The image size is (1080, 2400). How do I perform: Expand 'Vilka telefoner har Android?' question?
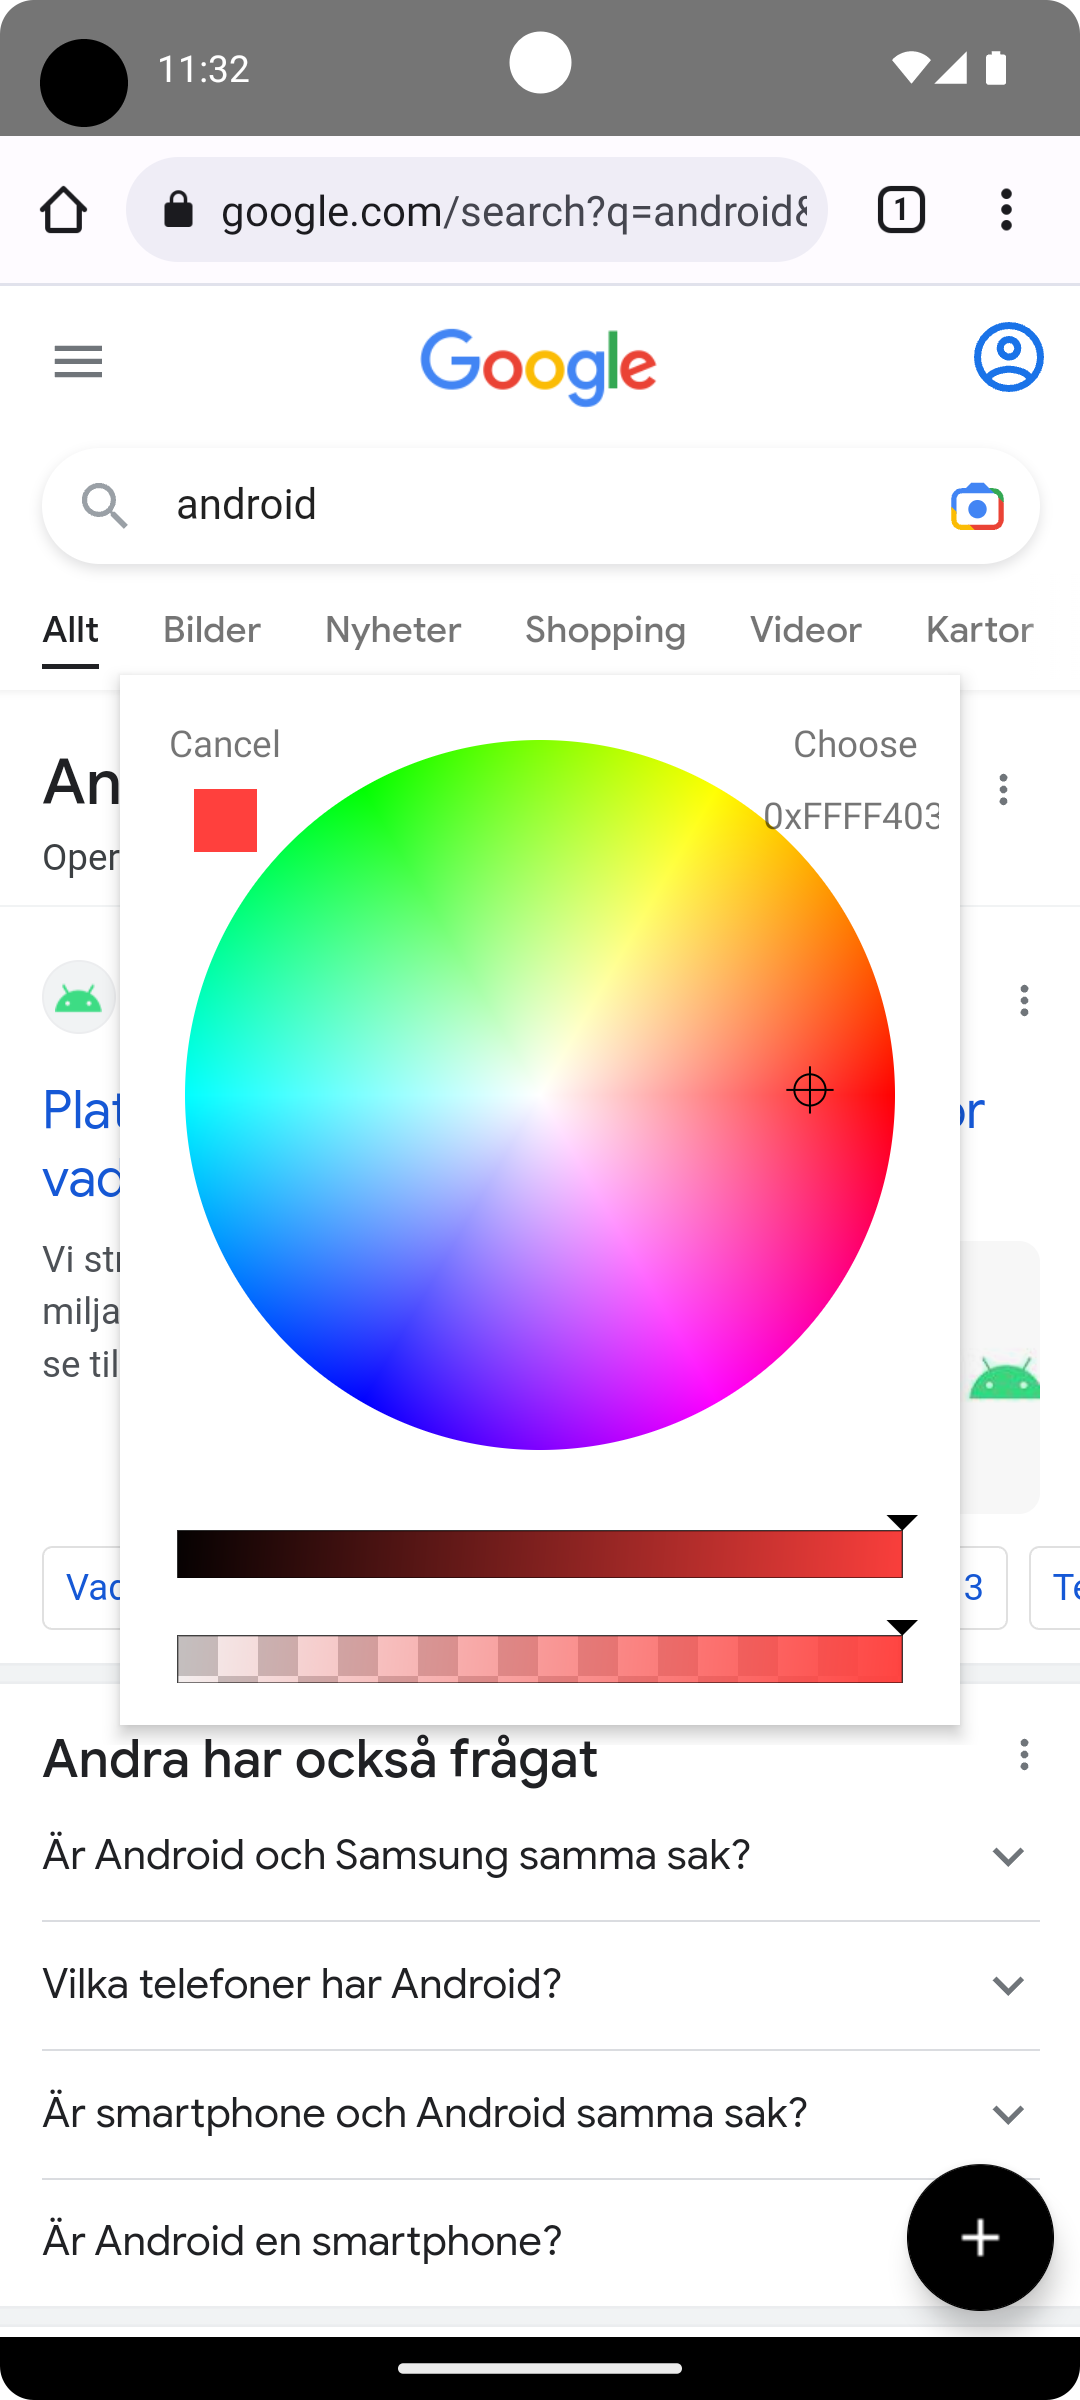pos(1008,1985)
